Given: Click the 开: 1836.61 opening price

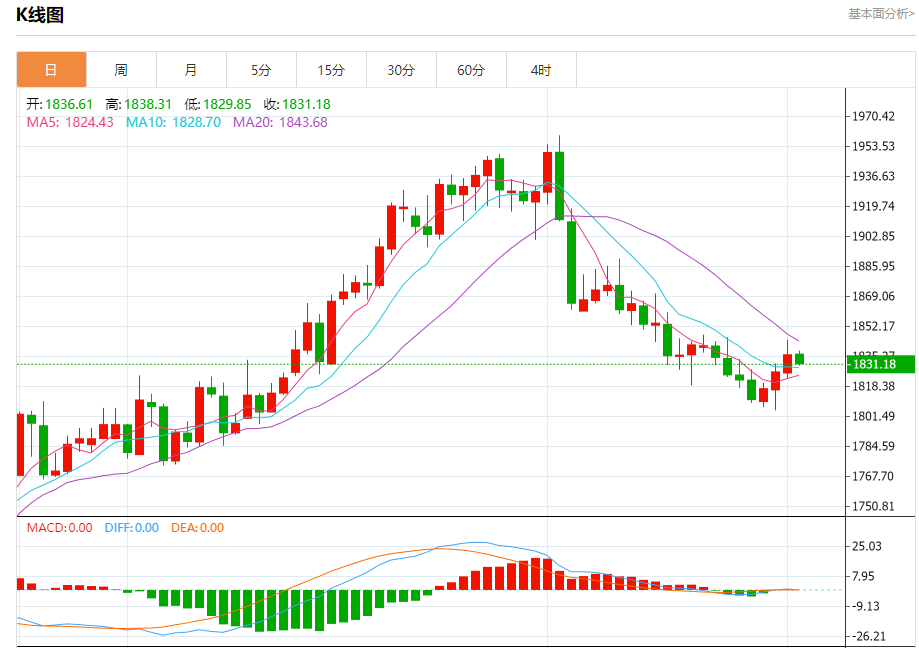Looking at the screenshot, I should pyautogui.click(x=59, y=104).
